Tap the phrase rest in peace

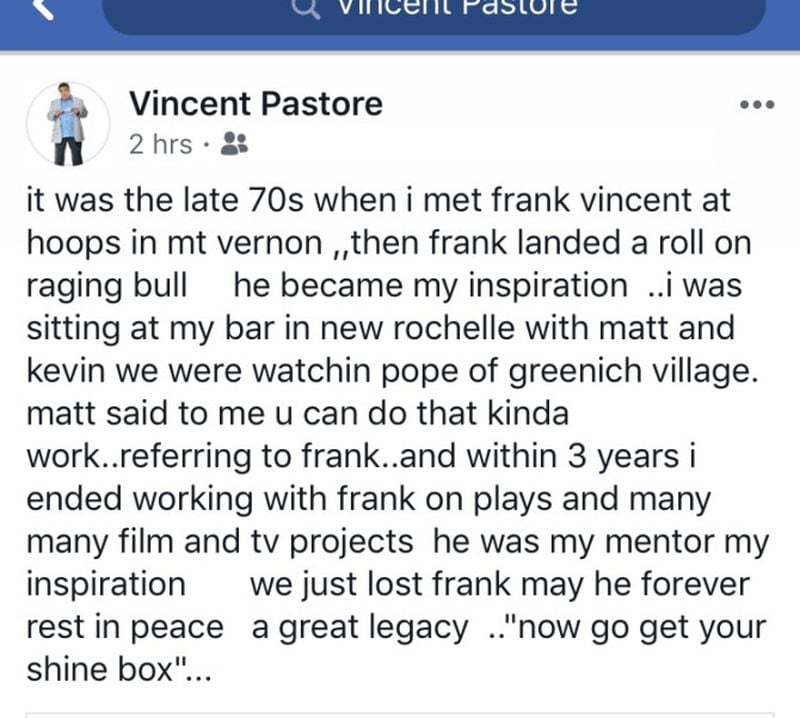[125, 627]
